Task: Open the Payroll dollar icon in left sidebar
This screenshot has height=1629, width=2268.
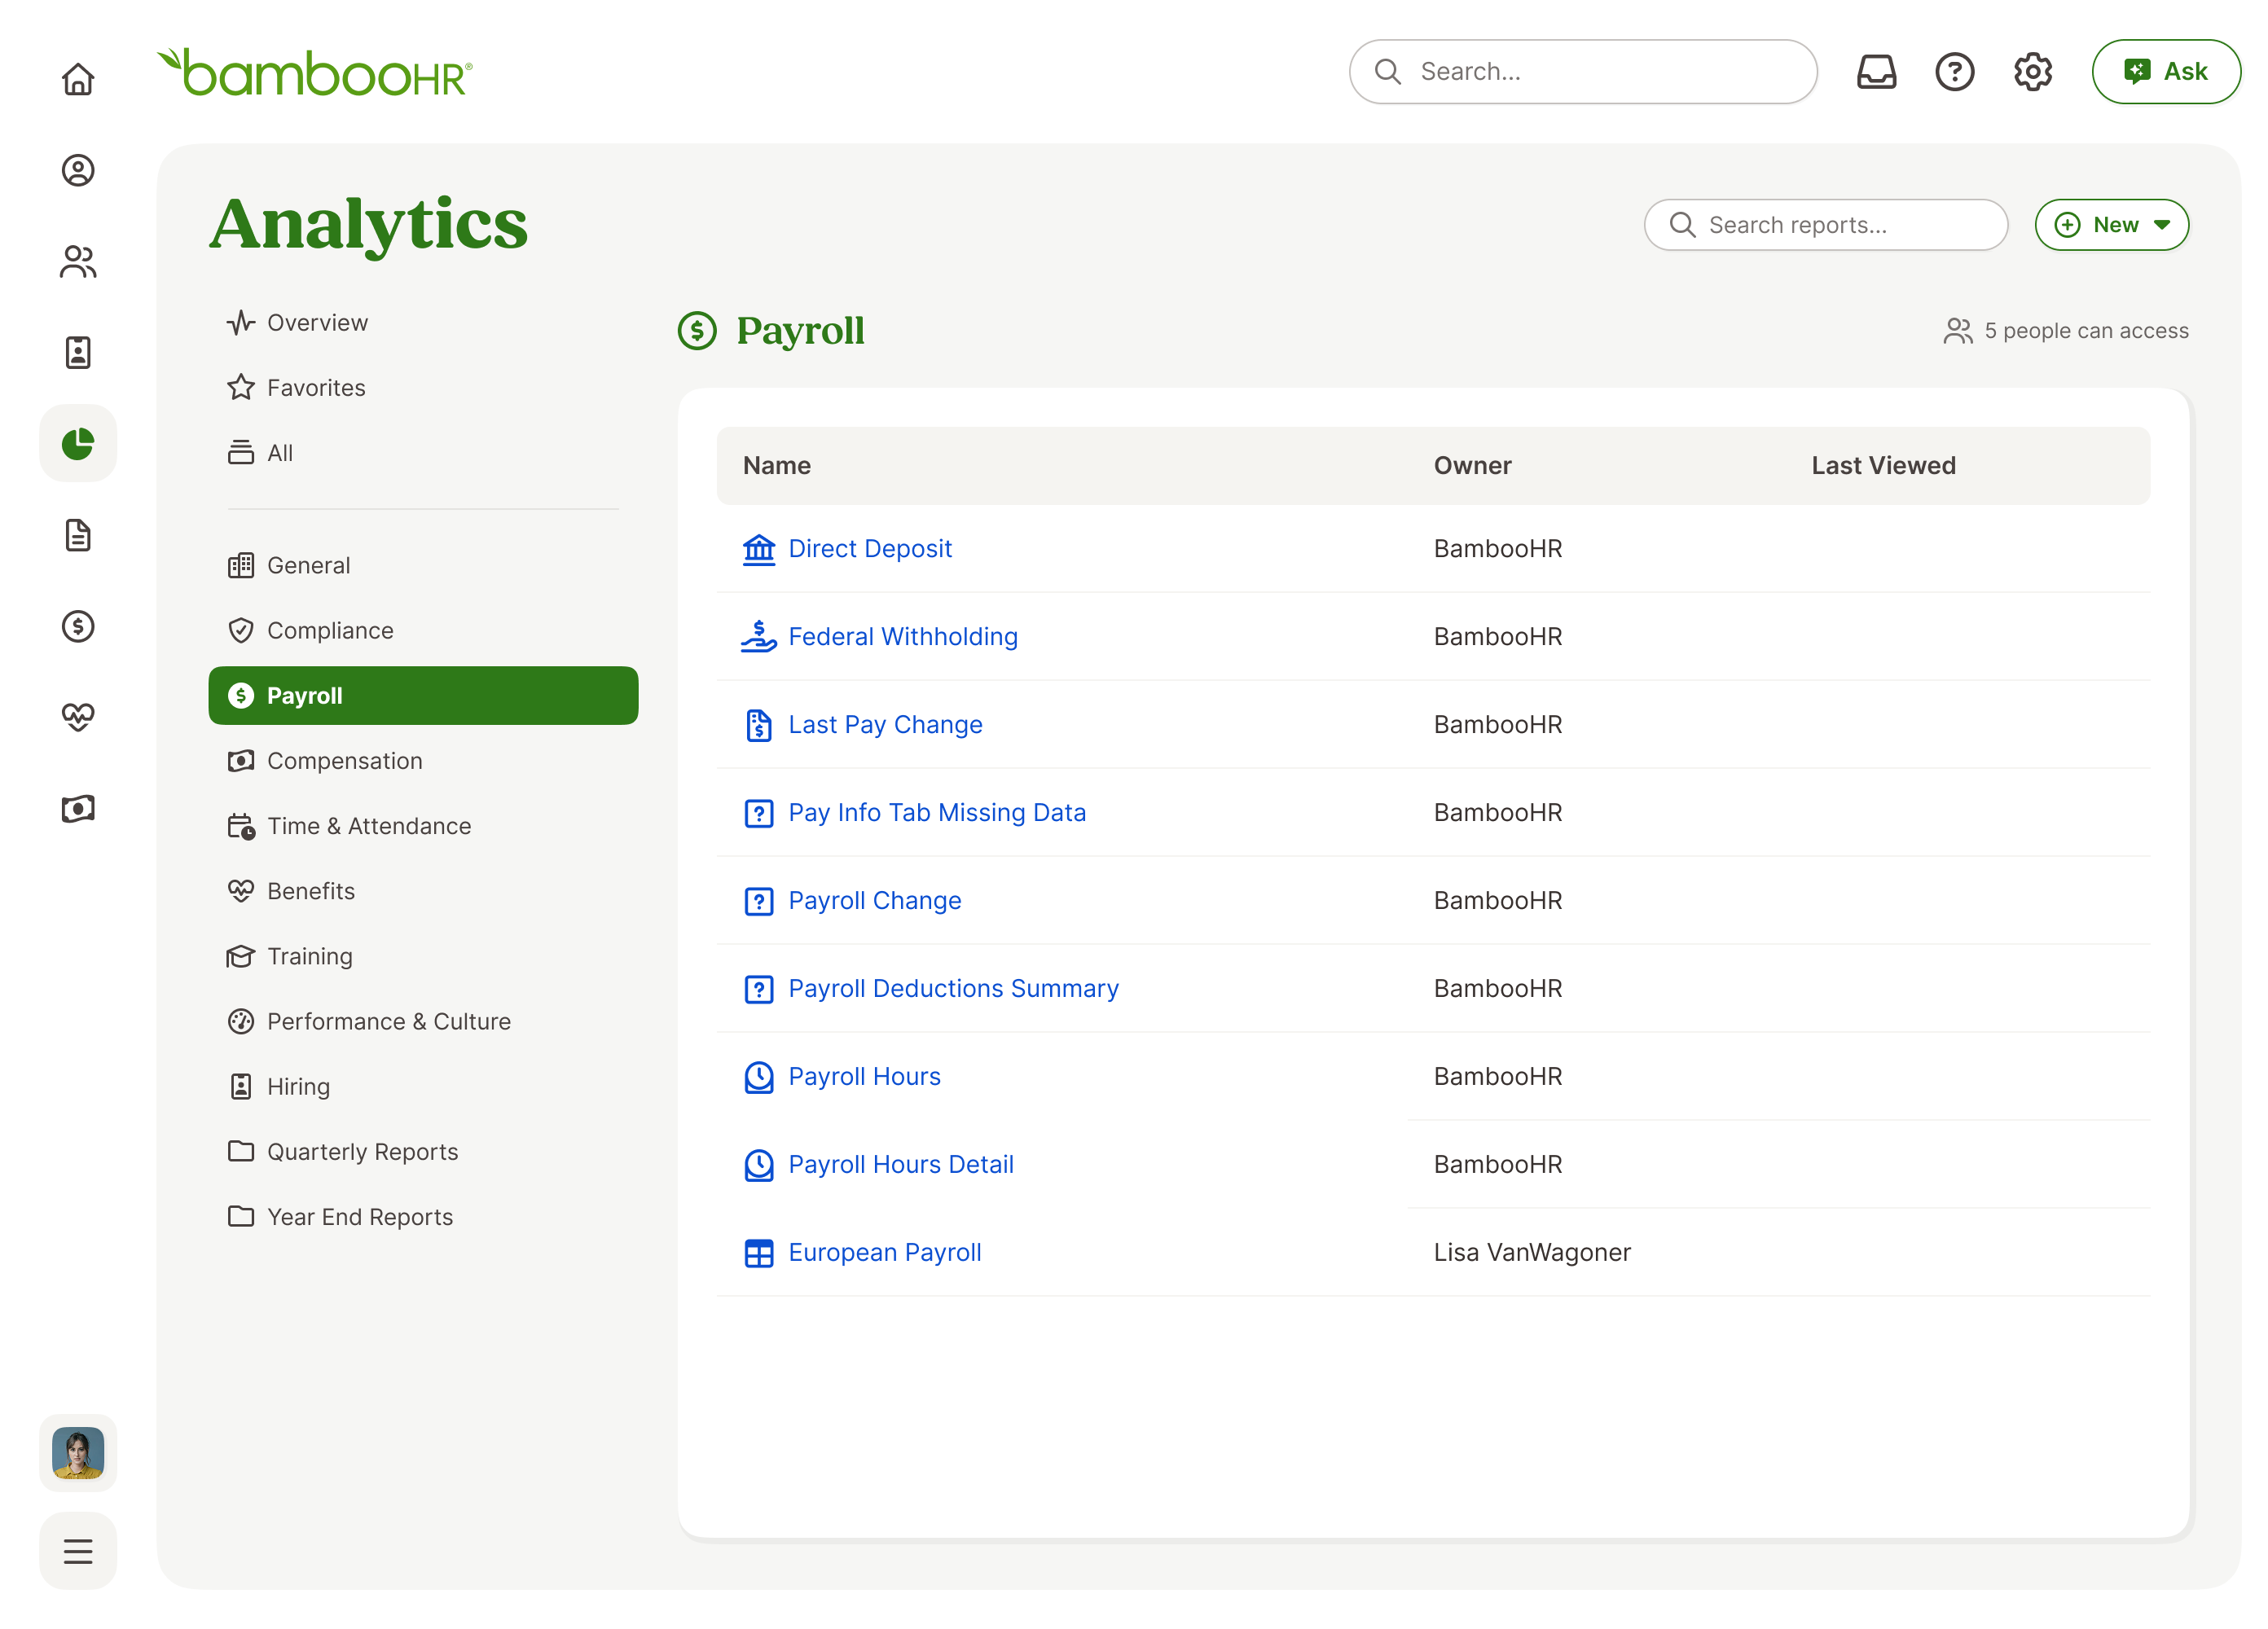Action: click(78, 626)
